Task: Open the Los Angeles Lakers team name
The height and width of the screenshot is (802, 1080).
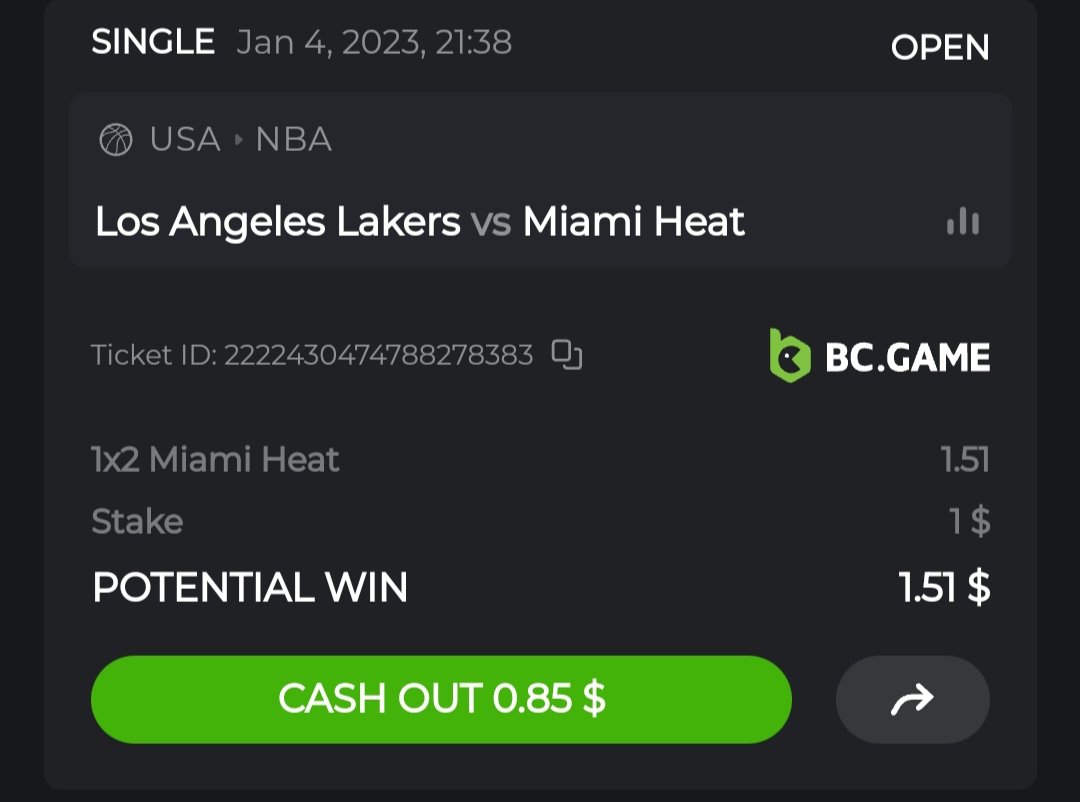Action: point(278,221)
